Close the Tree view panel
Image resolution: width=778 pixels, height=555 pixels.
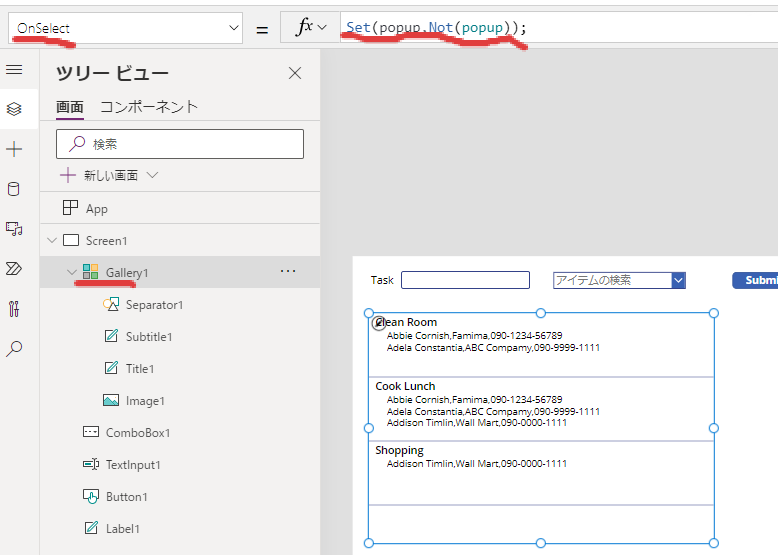coord(295,73)
